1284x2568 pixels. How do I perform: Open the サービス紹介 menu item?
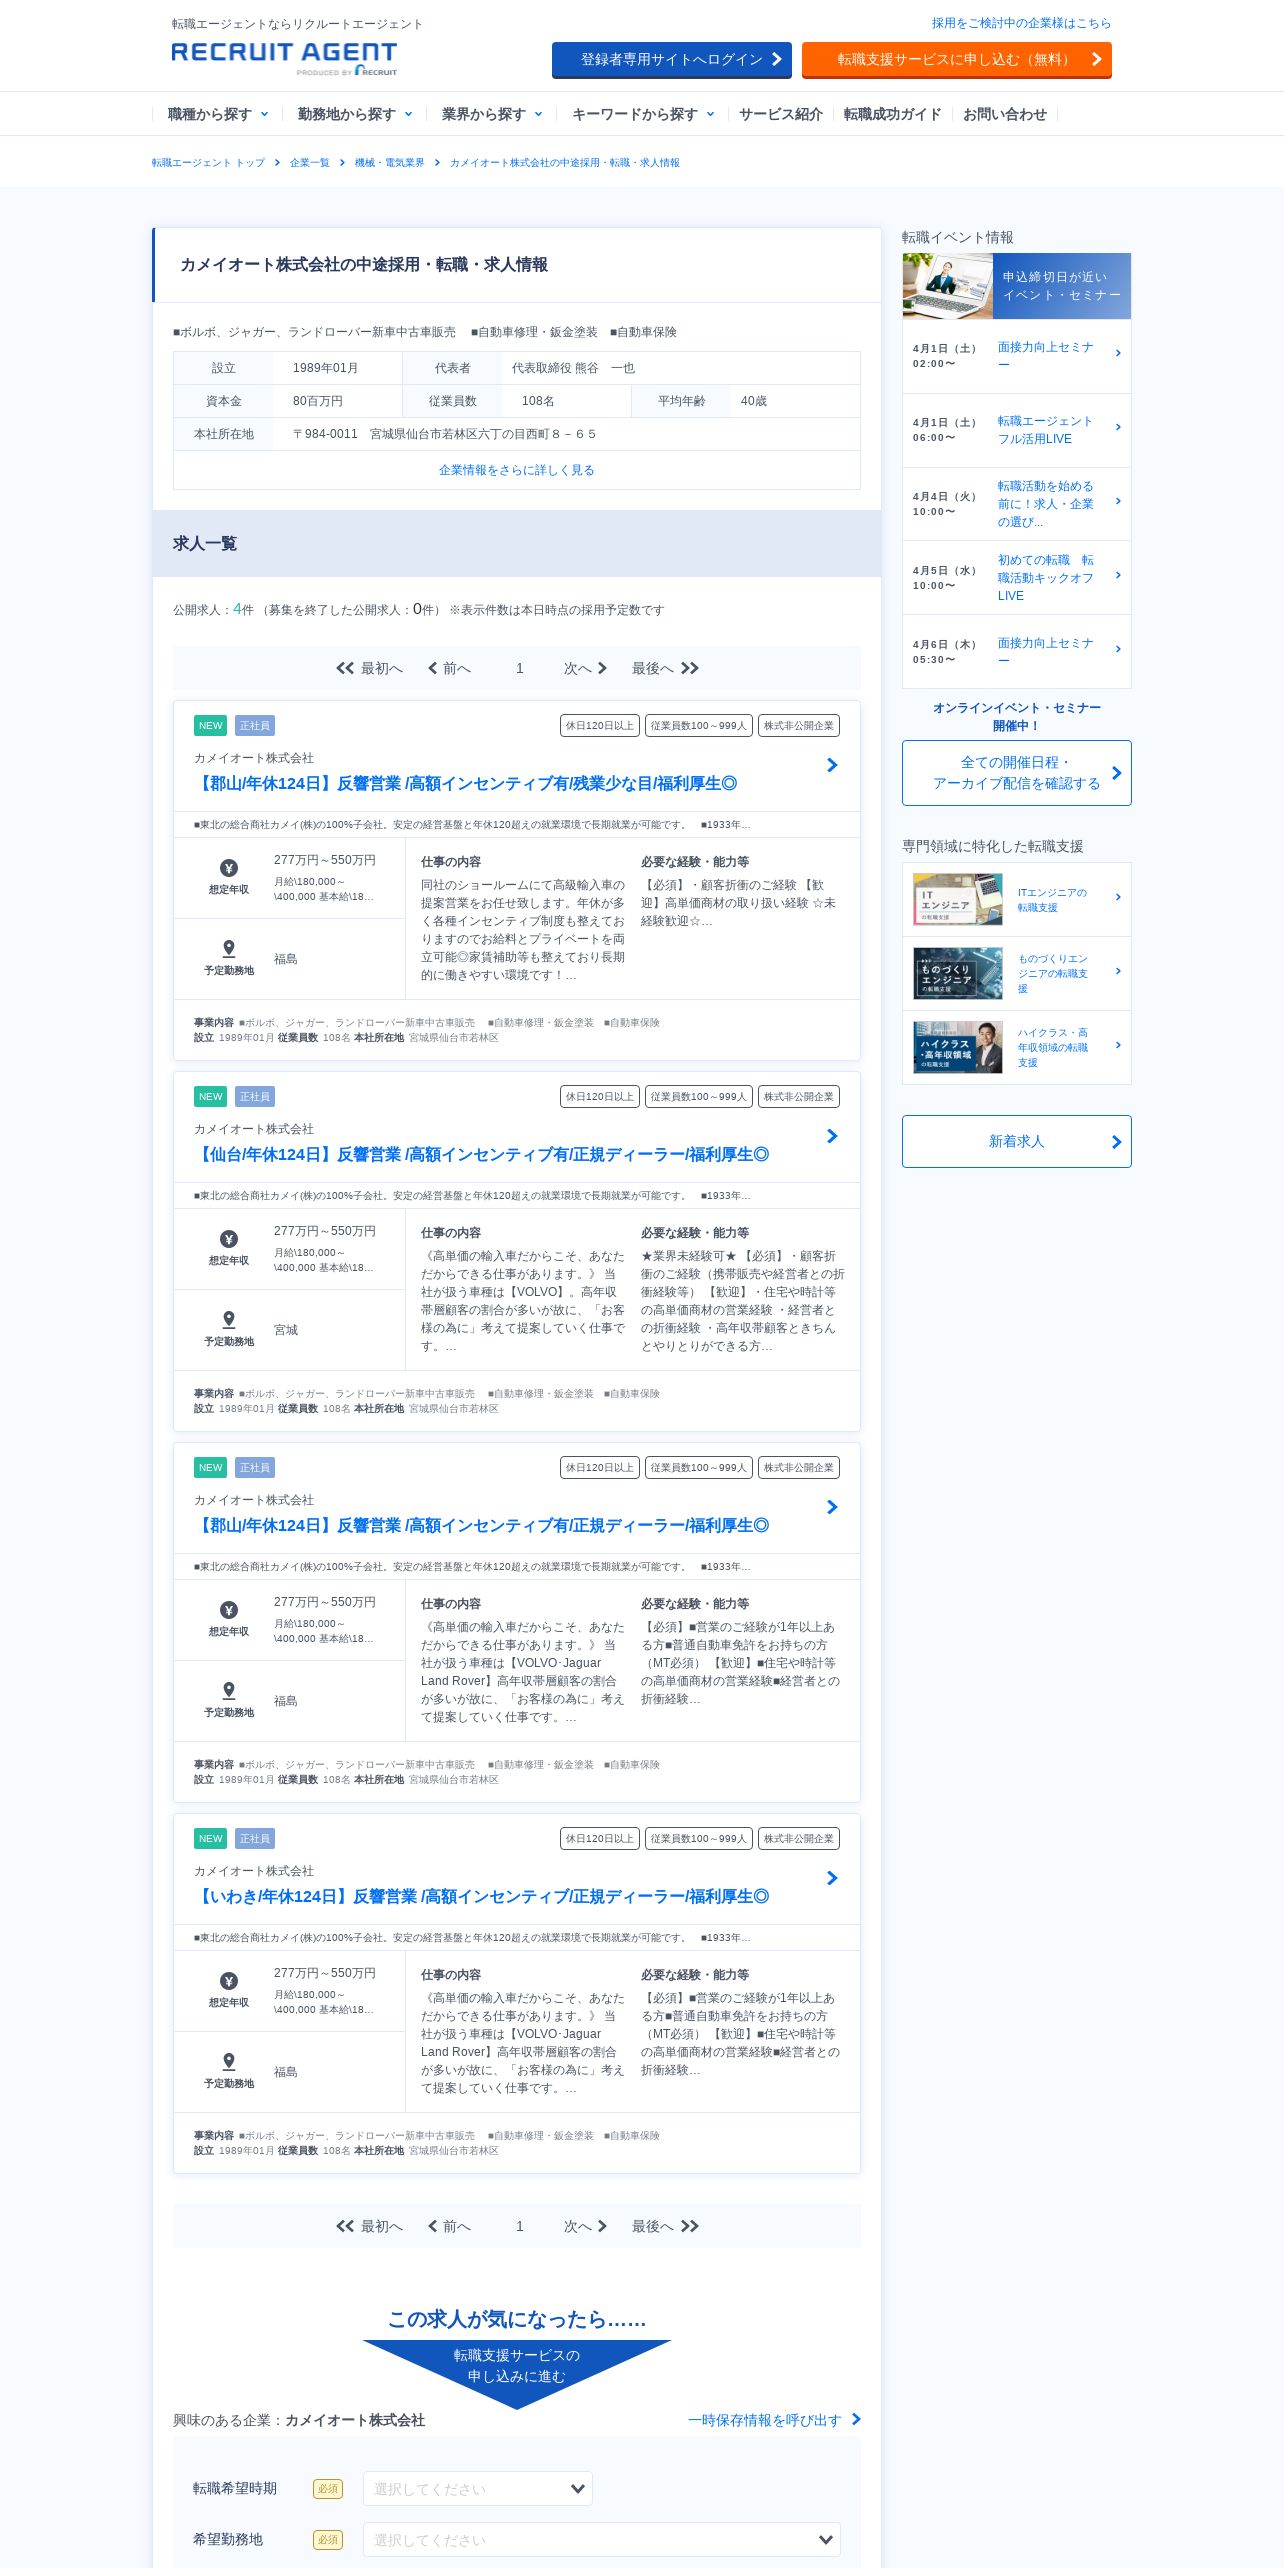coord(780,114)
